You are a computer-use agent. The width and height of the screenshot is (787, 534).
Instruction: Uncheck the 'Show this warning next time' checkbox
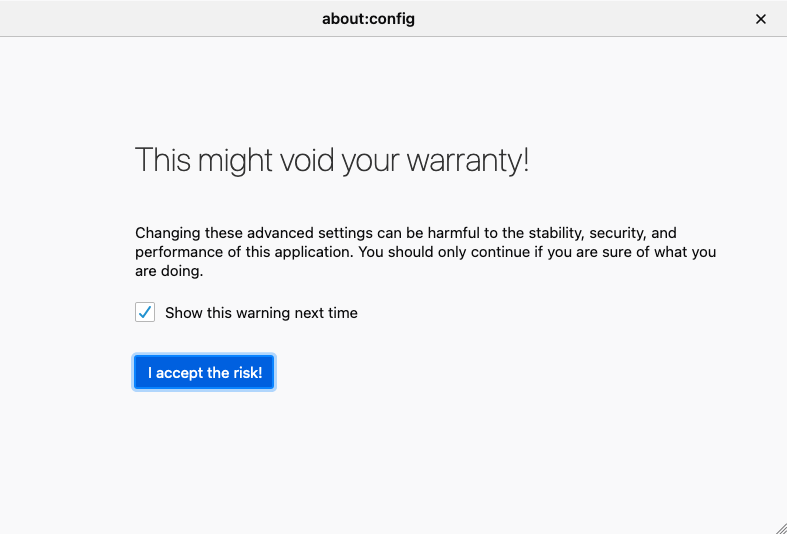(145, 313)
